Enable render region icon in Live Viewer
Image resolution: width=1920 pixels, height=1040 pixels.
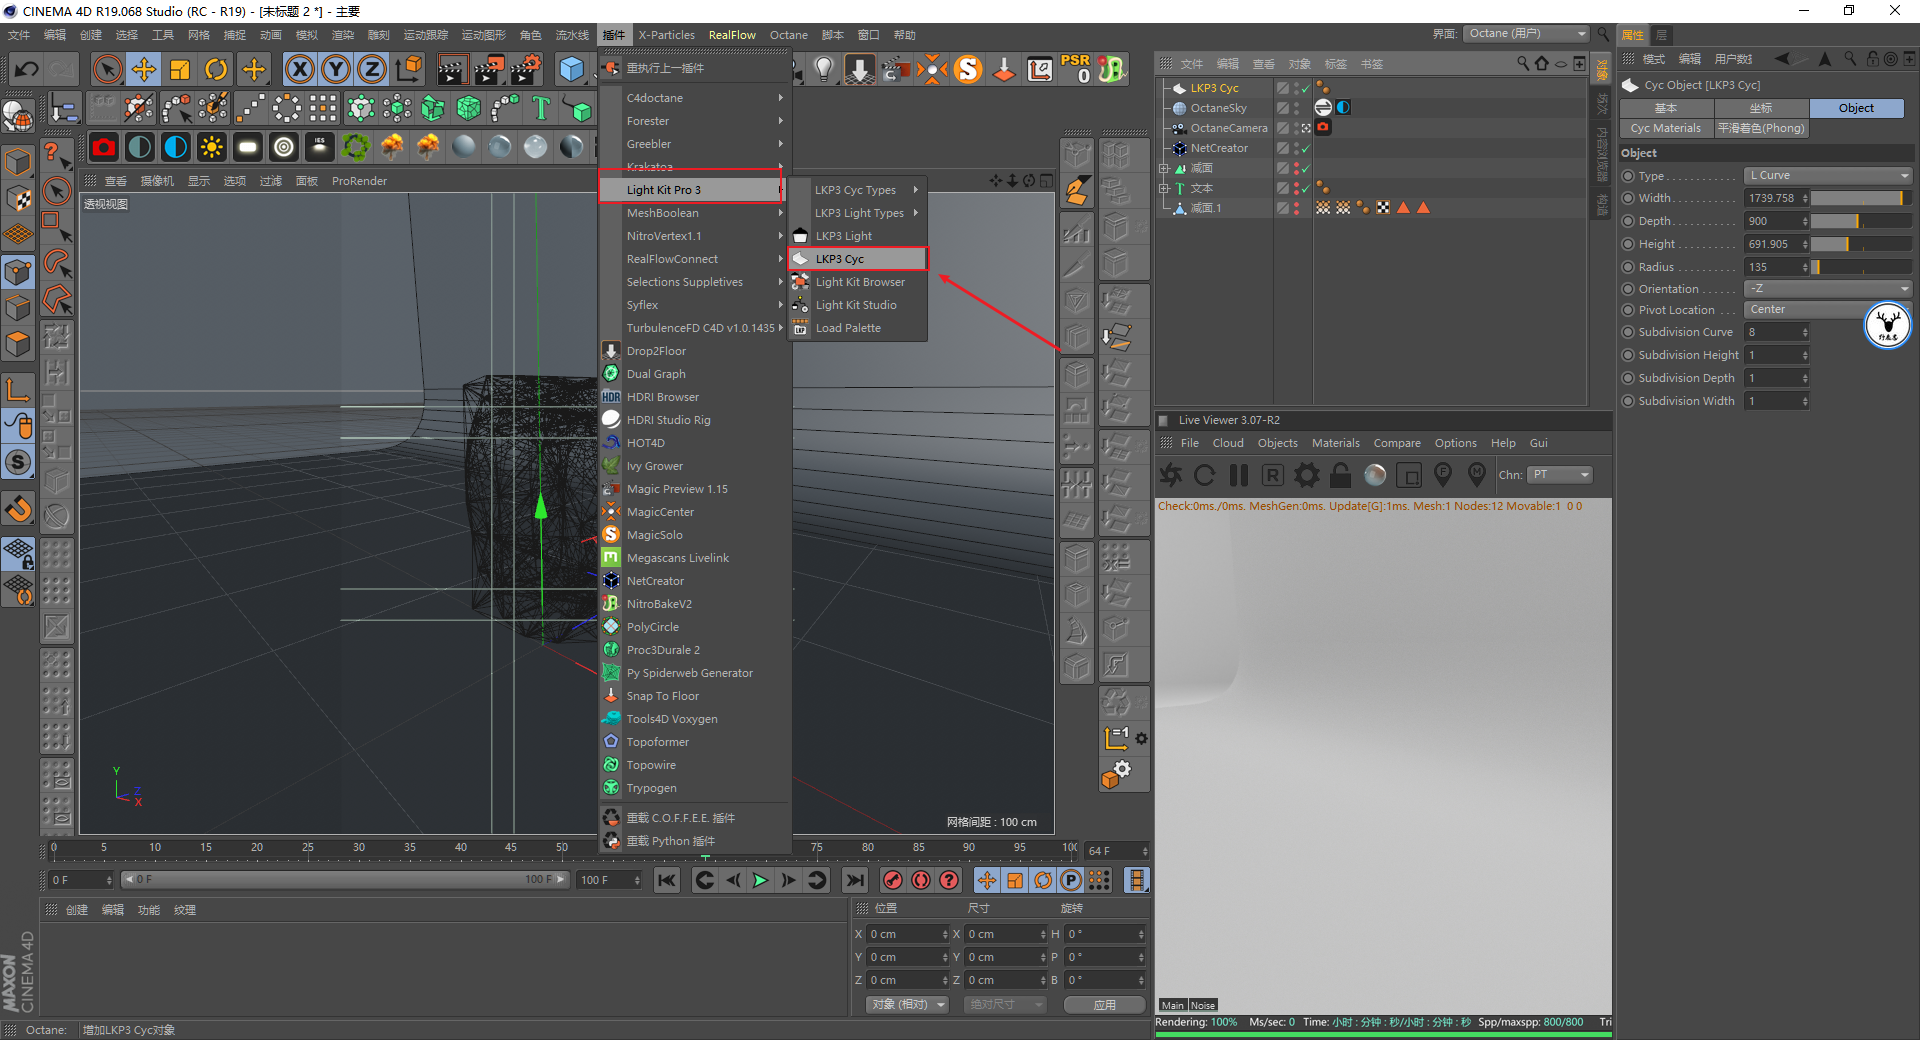coord(1409,475)
